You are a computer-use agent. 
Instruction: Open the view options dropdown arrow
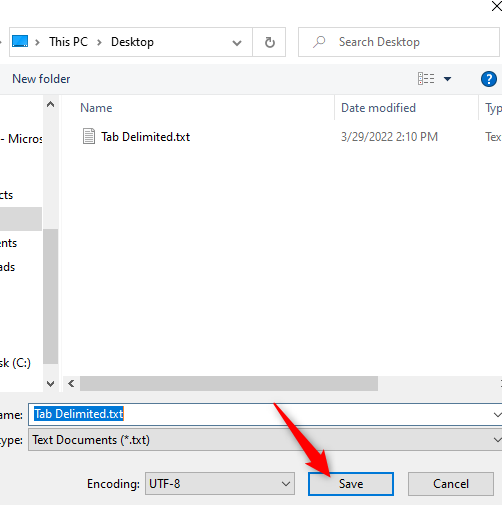pos(447,79)
